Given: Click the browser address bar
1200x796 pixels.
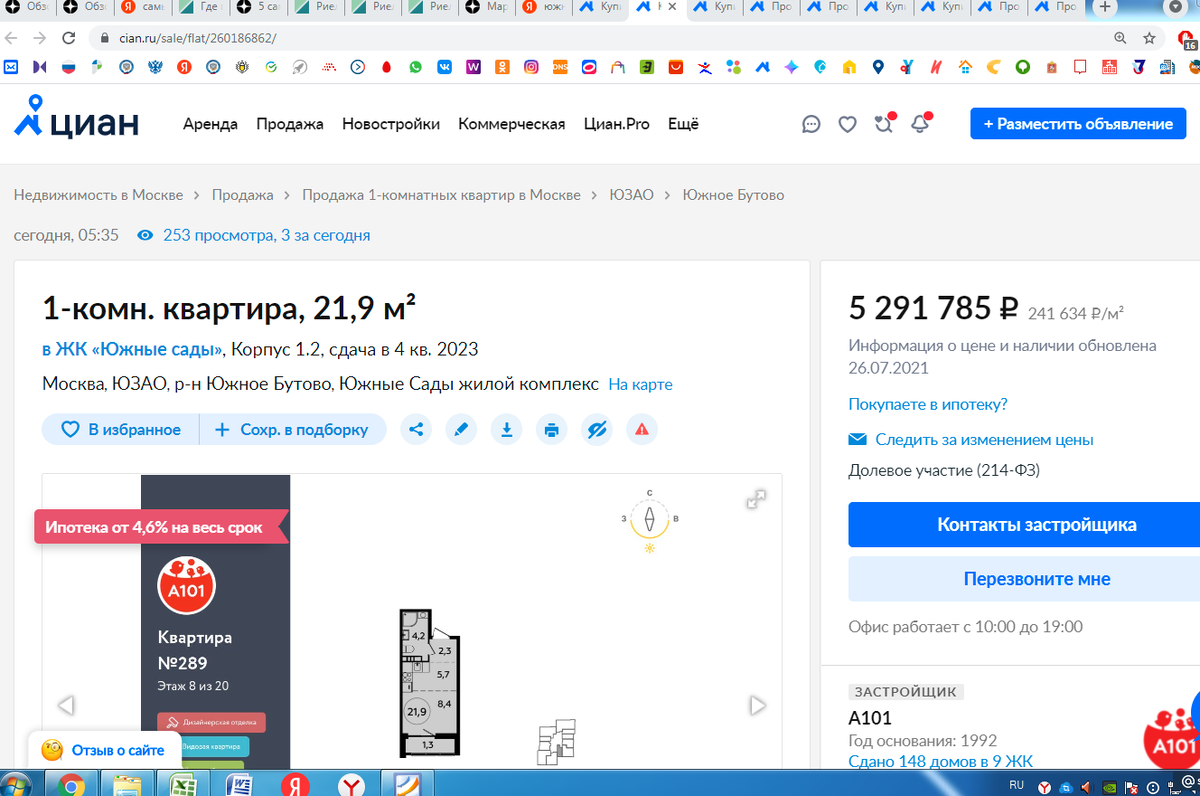Looking at the screenshot, I should coord(600,38).
